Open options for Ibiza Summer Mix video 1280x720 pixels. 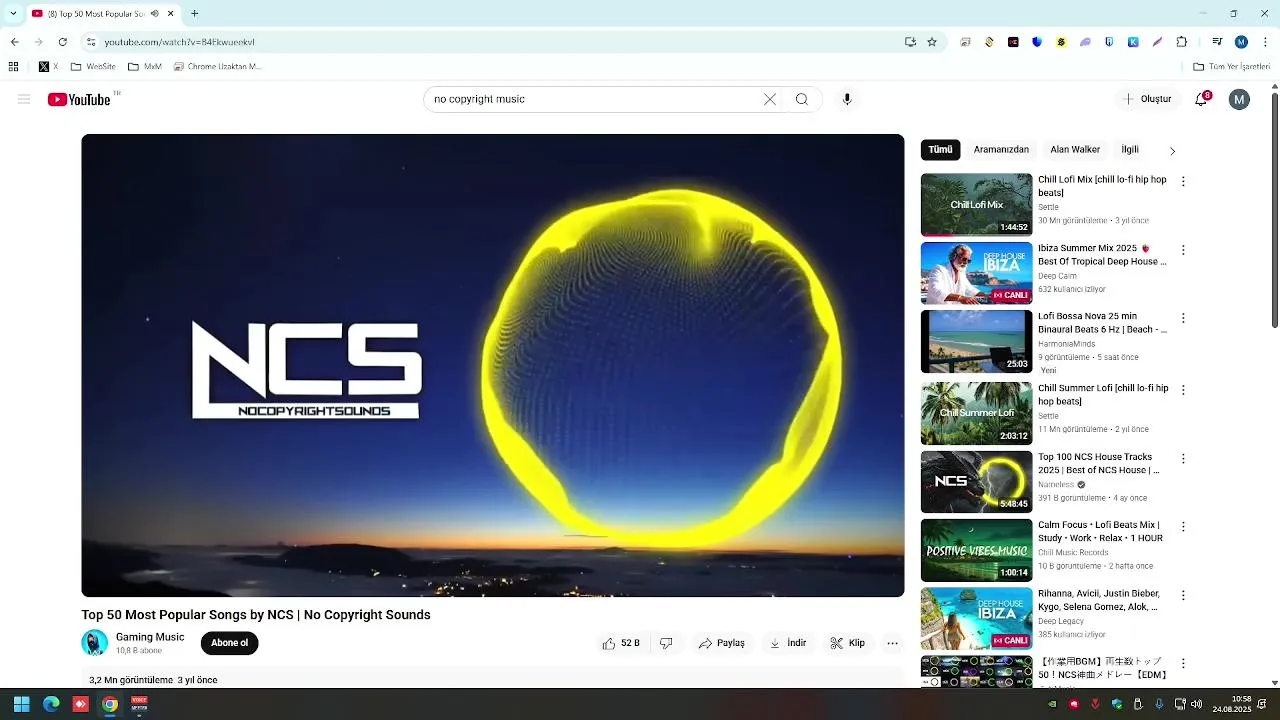(x=1183, y=250)
